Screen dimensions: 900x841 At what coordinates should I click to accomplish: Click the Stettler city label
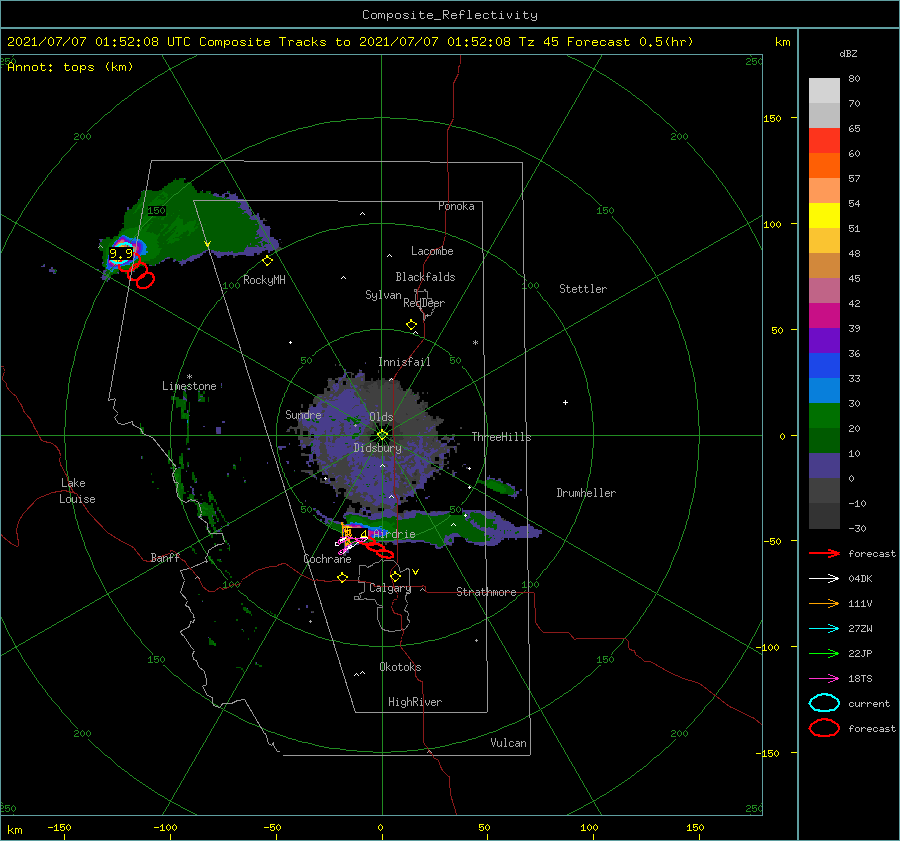pos(583,289)
